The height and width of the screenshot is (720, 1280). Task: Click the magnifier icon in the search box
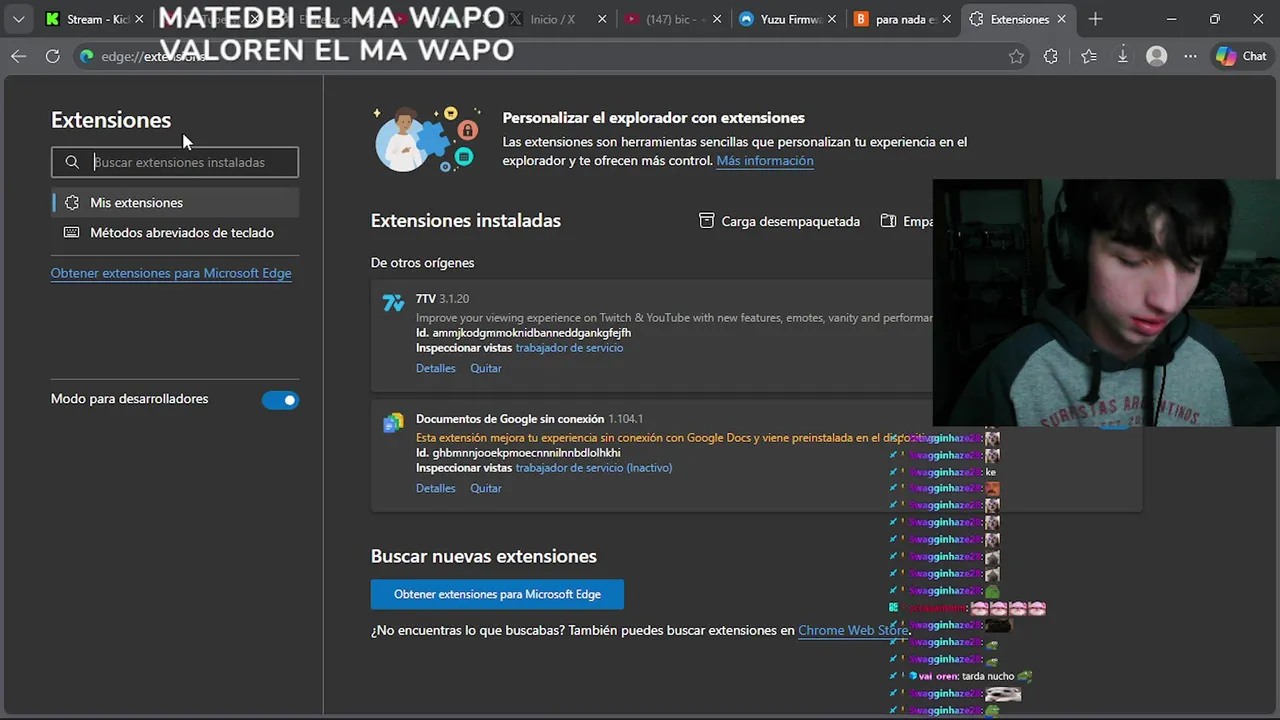[x=72, y=162]
